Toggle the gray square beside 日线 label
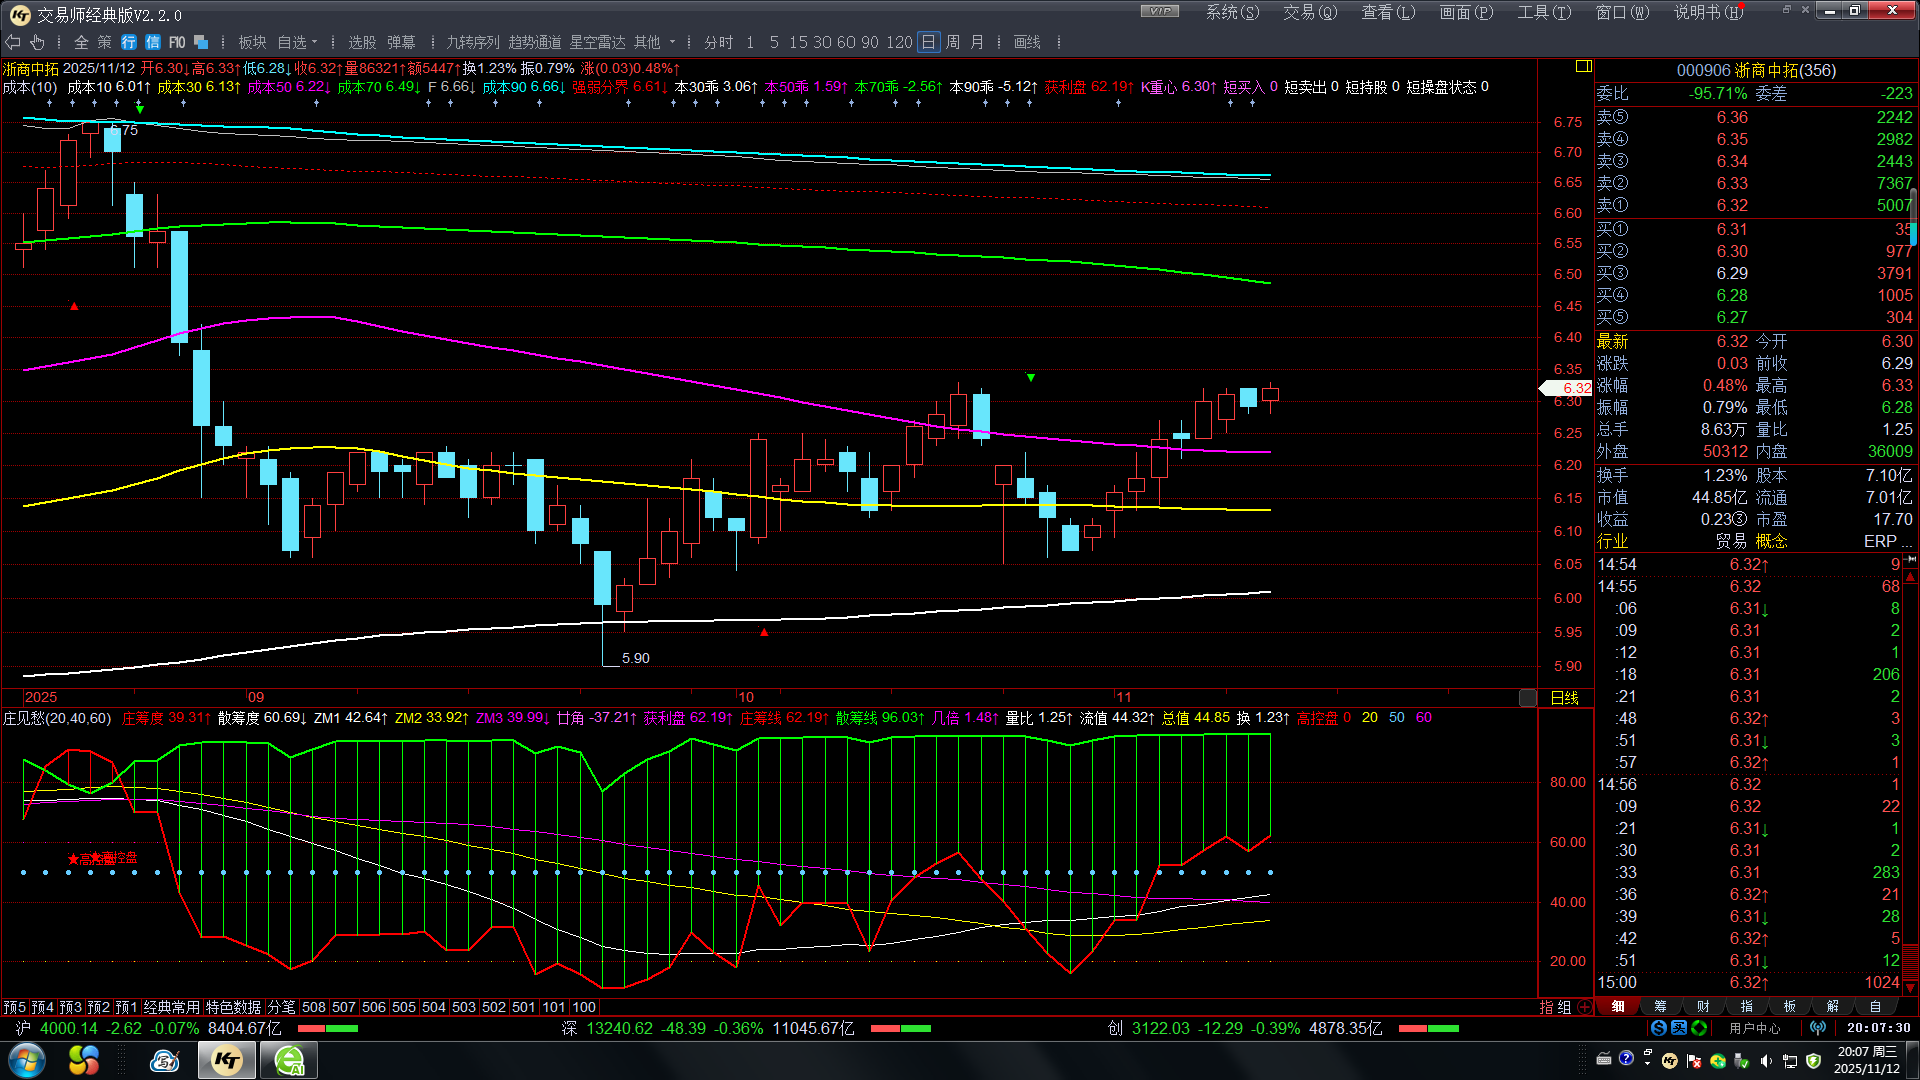 click(x=1527, y=698)
